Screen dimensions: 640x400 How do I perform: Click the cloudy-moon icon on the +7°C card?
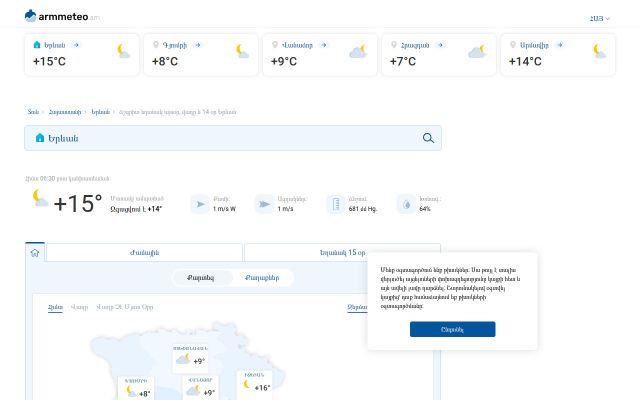point(477,51)
